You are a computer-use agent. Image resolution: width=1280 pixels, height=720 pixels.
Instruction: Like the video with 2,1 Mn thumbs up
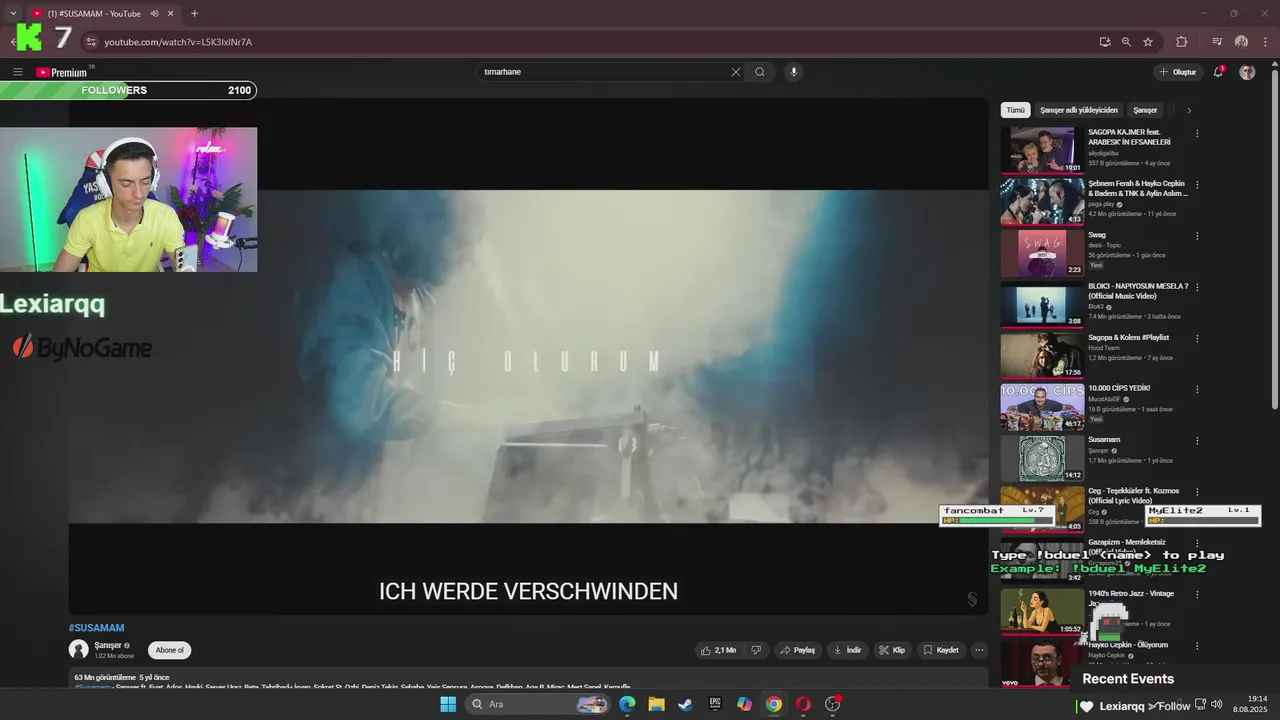719,650
